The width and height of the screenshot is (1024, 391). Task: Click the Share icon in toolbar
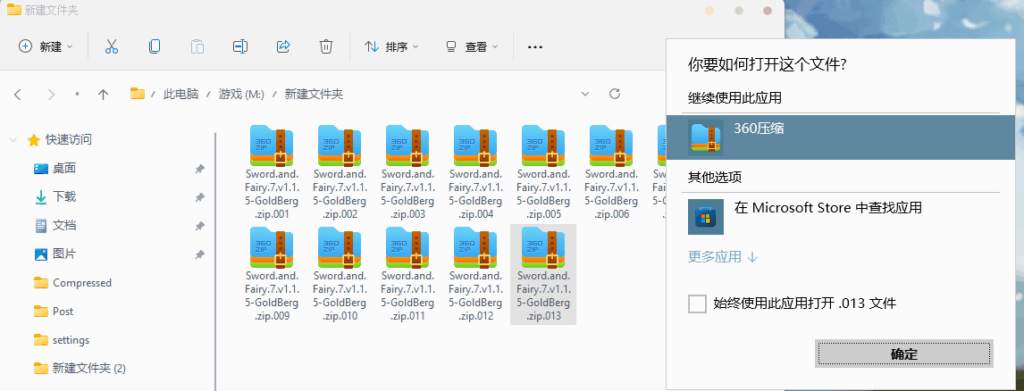pyautogui.click(x=283, y=46)
